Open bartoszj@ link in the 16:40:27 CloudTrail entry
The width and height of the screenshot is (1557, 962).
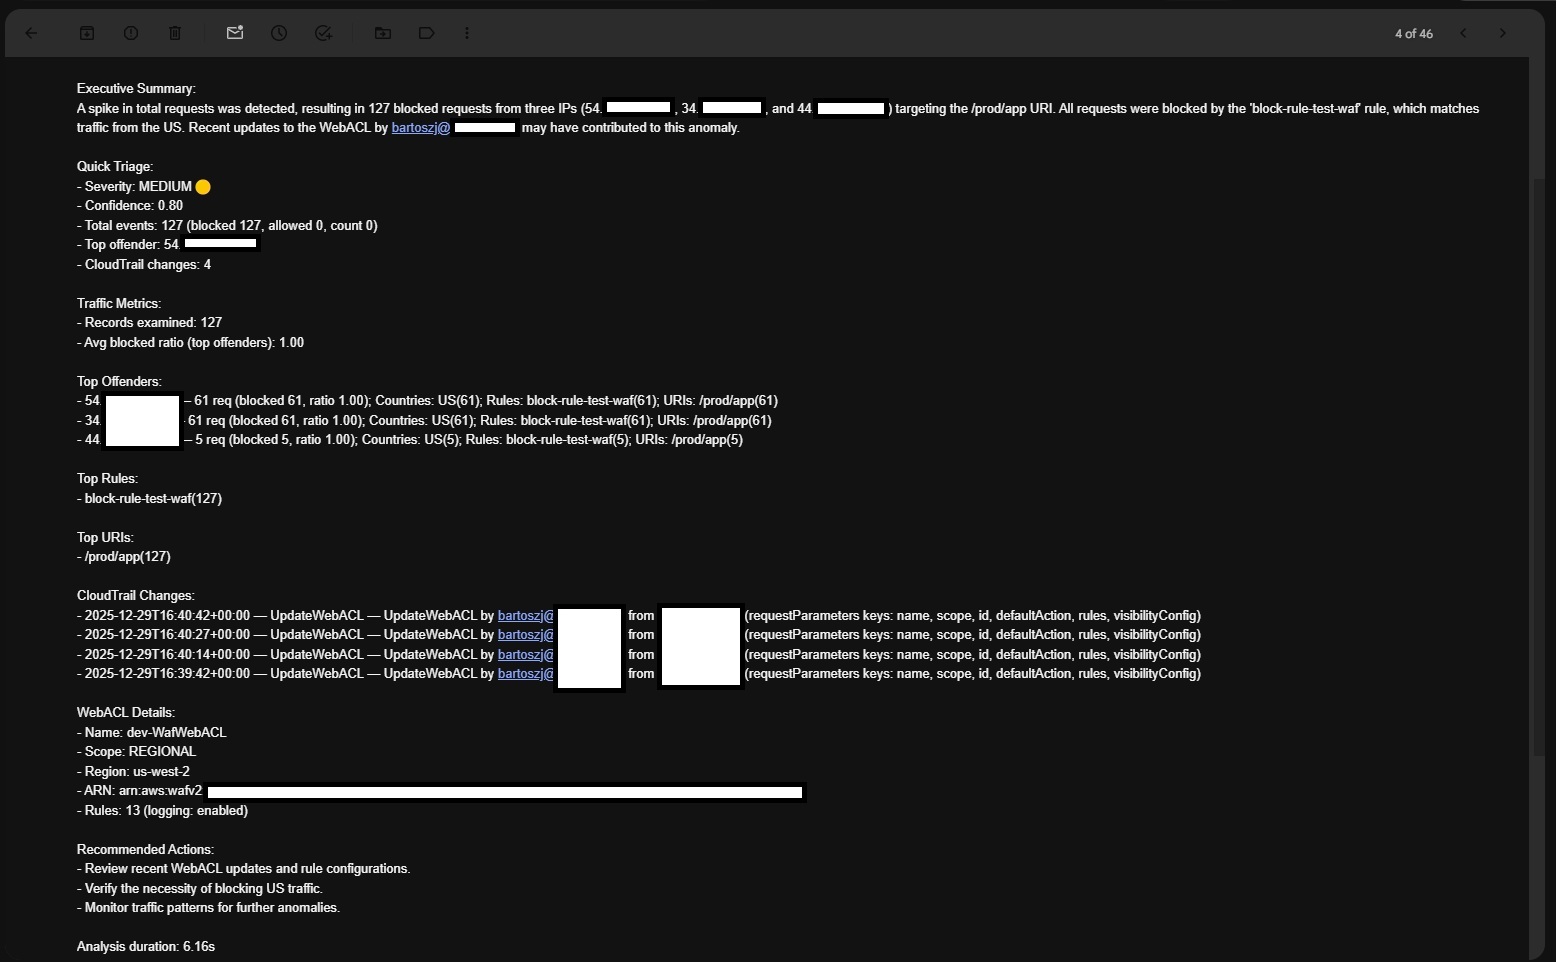(x=525, y=635)
